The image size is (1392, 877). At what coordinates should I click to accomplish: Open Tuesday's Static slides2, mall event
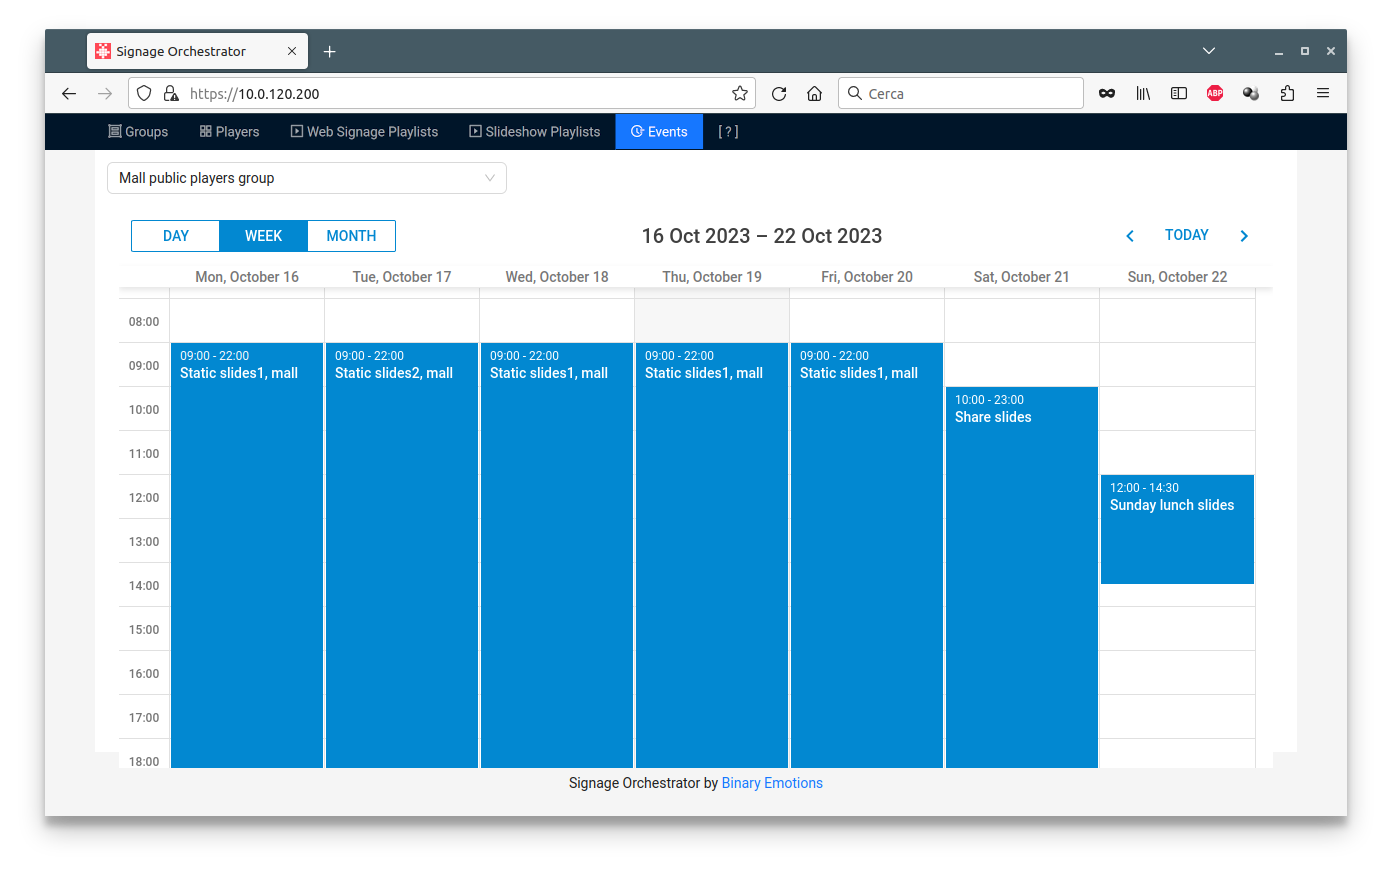pyautogui.click(x=402, y=555)
